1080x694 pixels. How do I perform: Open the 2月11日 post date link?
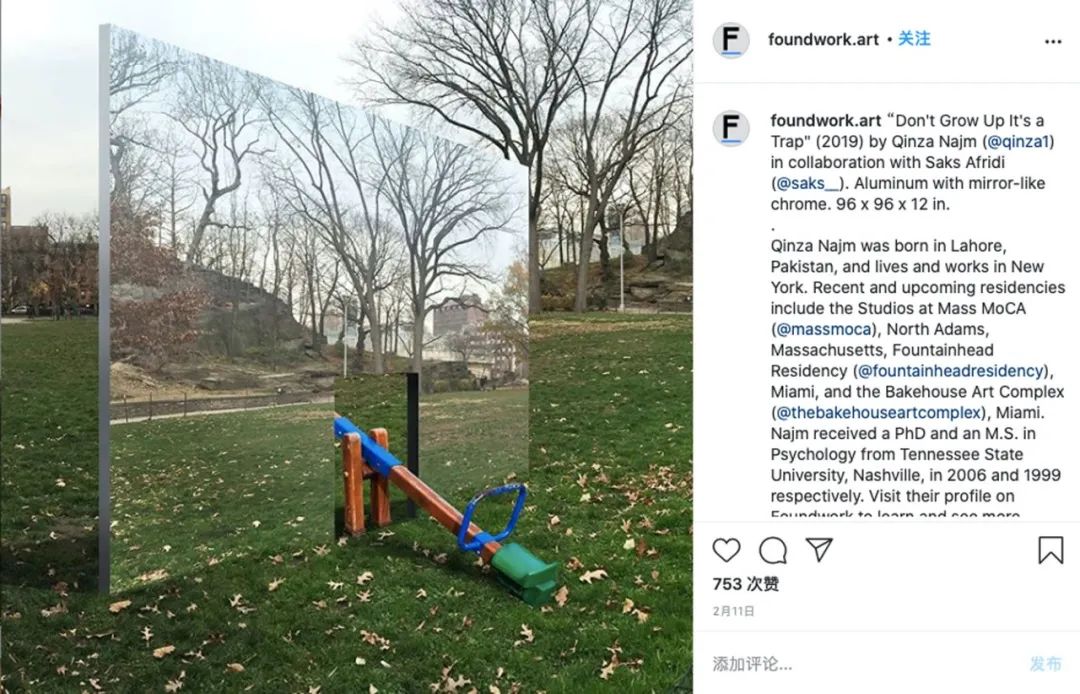point(734,611)
